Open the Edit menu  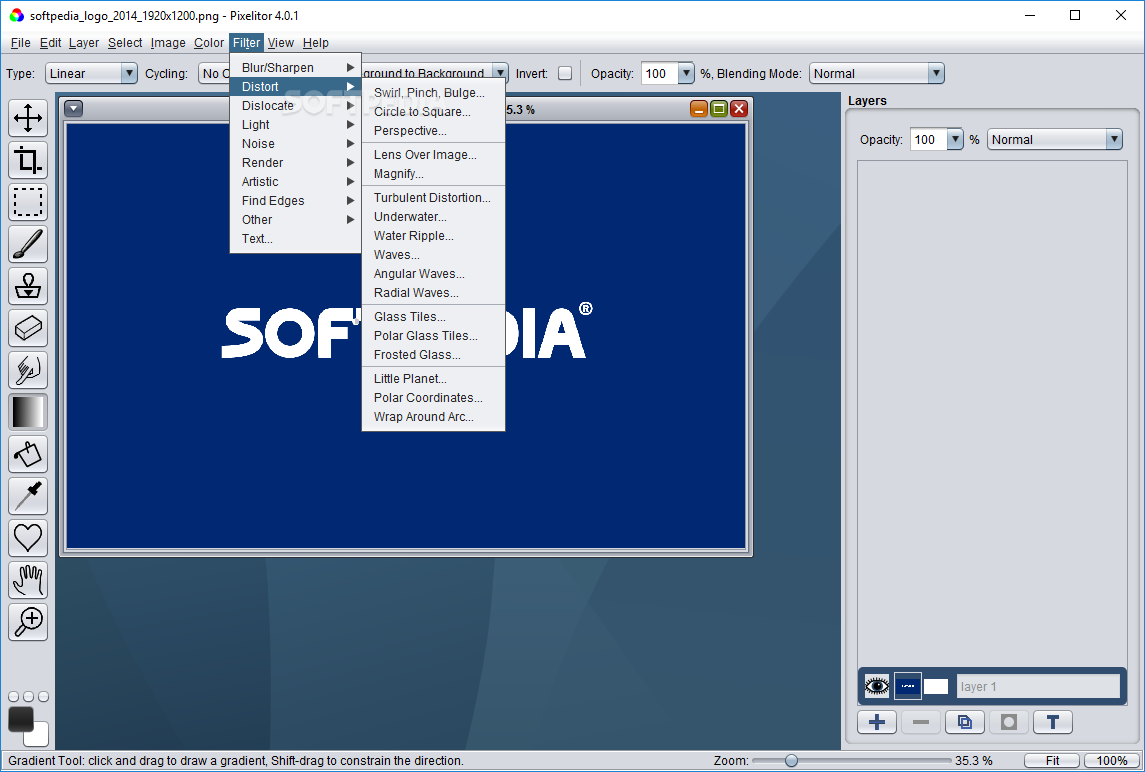50,42
